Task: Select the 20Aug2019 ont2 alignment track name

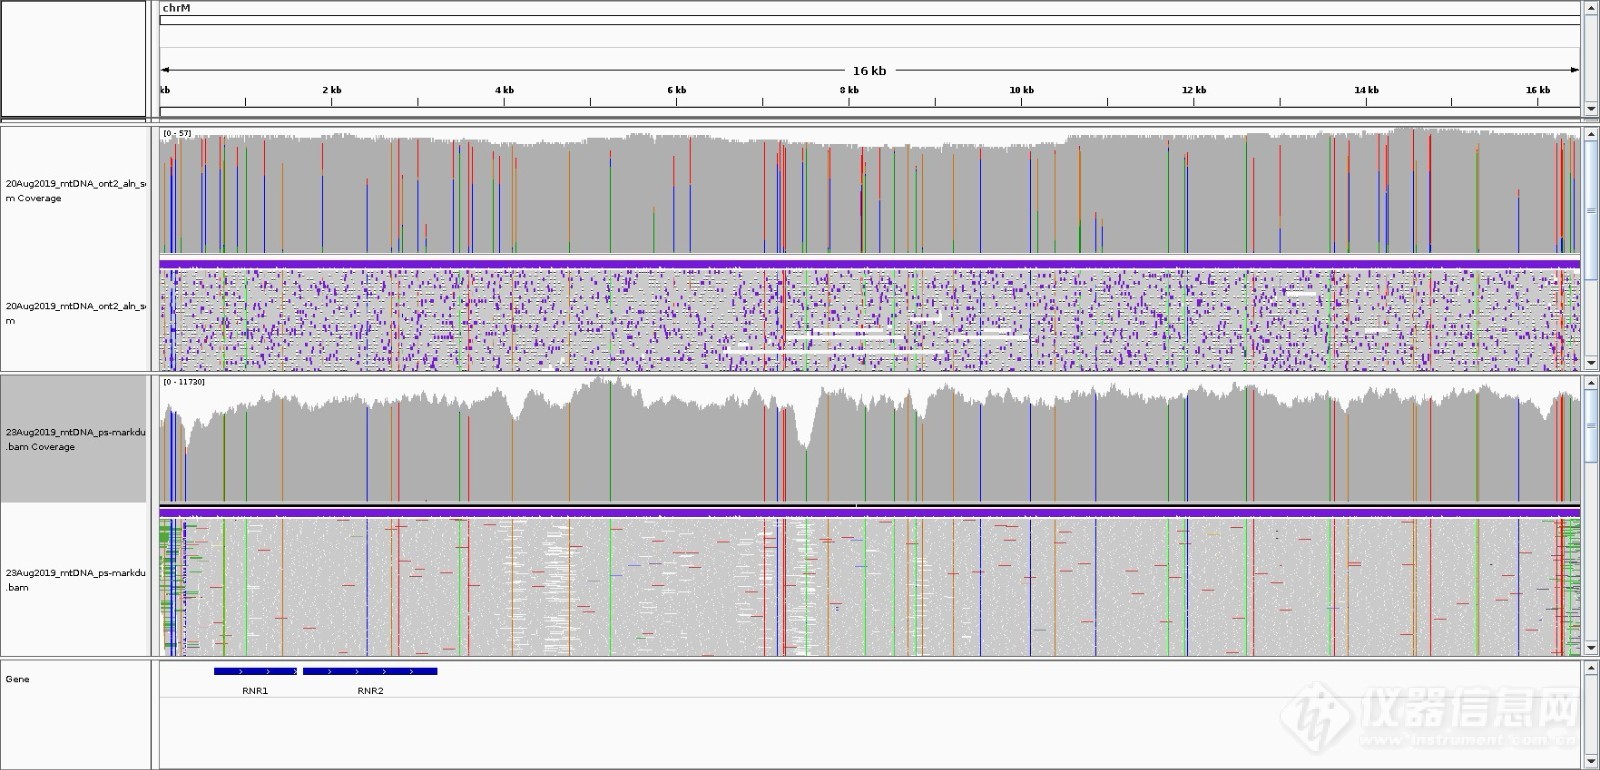Action: [x=76, y=313]
